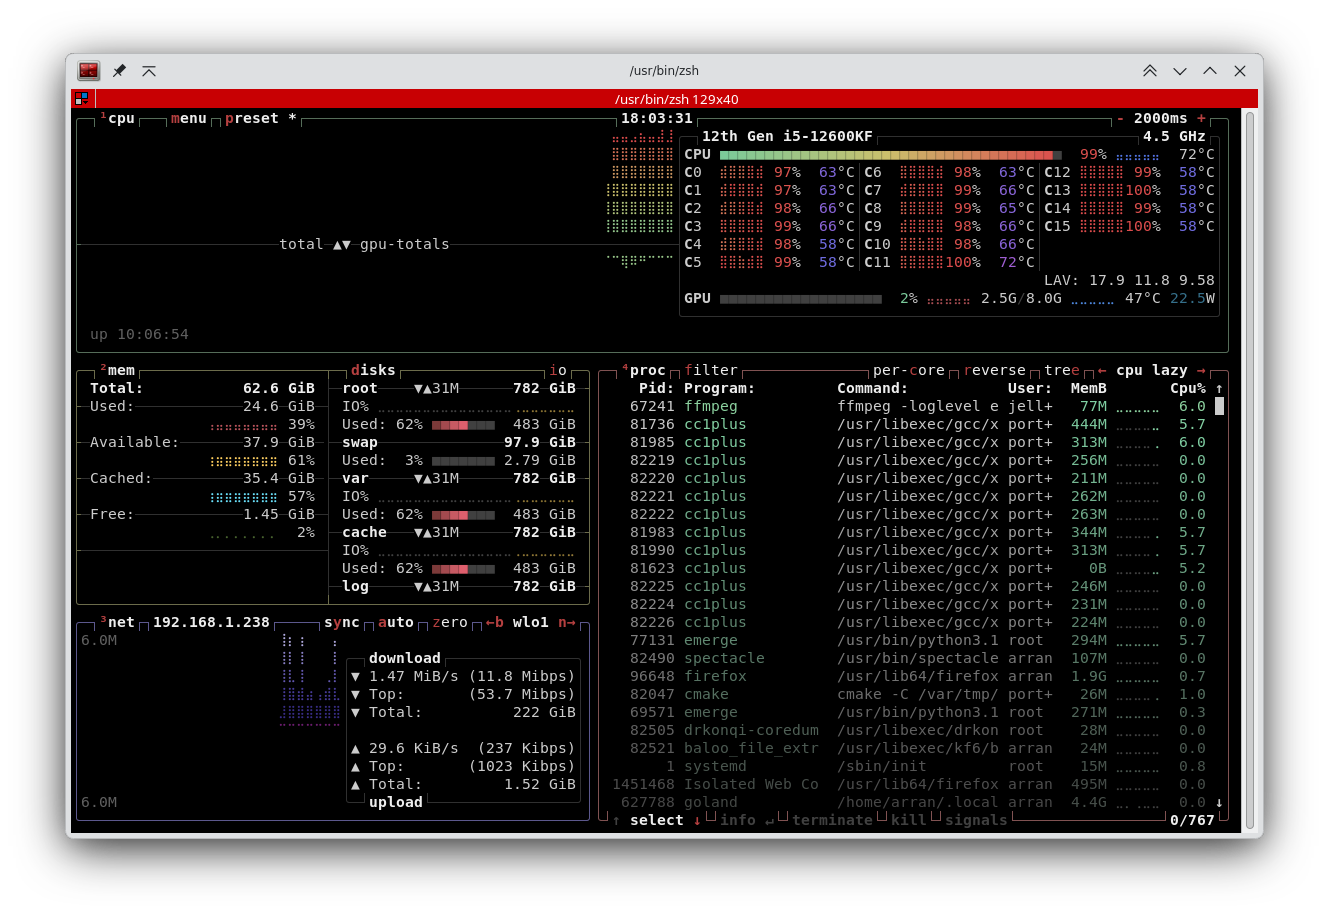This screenshot has width=1329, height=916.
Task: Toggle per-core process usage
Action: [909, 370]
